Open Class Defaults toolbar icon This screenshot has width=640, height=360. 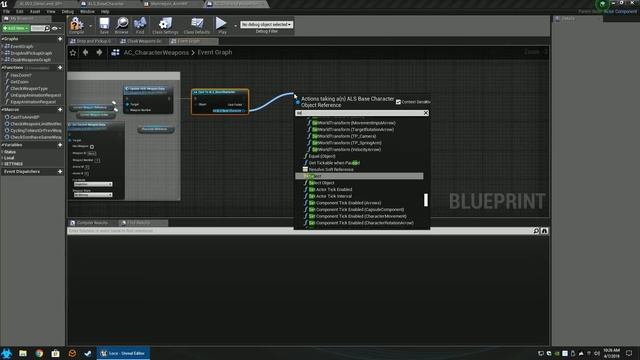(x=197, y=23)
